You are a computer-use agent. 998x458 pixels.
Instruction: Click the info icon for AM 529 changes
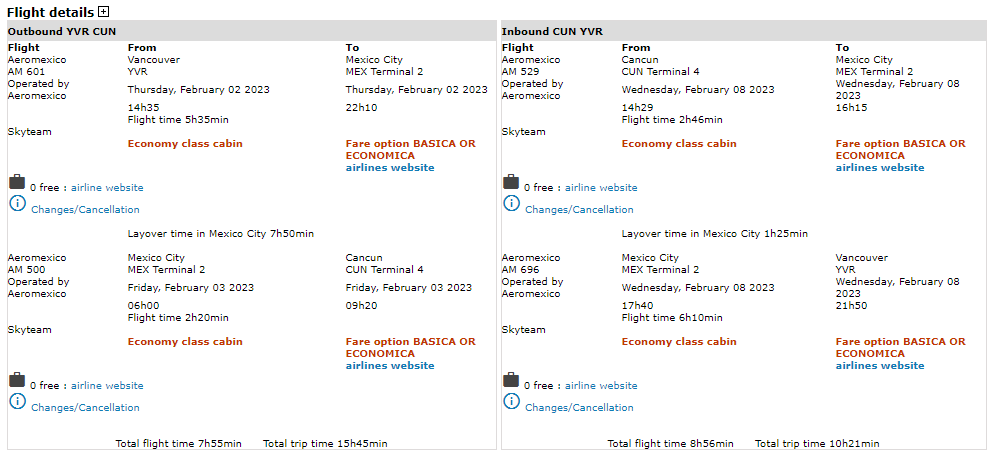pyautogui.click(x=511, y=203)
